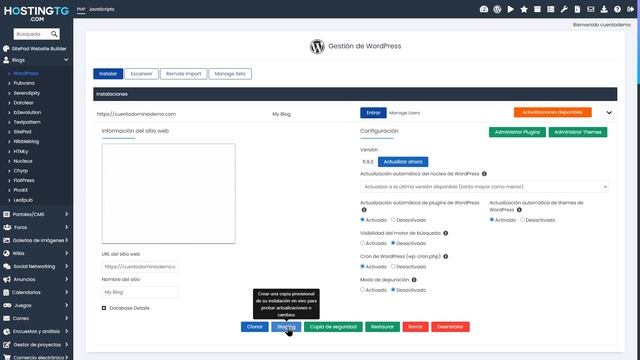The width and height of the screenshot is (640, 360).
Task: Switch to the Remote Import tab
Action: pyautogui.click(x=184, y=74)
